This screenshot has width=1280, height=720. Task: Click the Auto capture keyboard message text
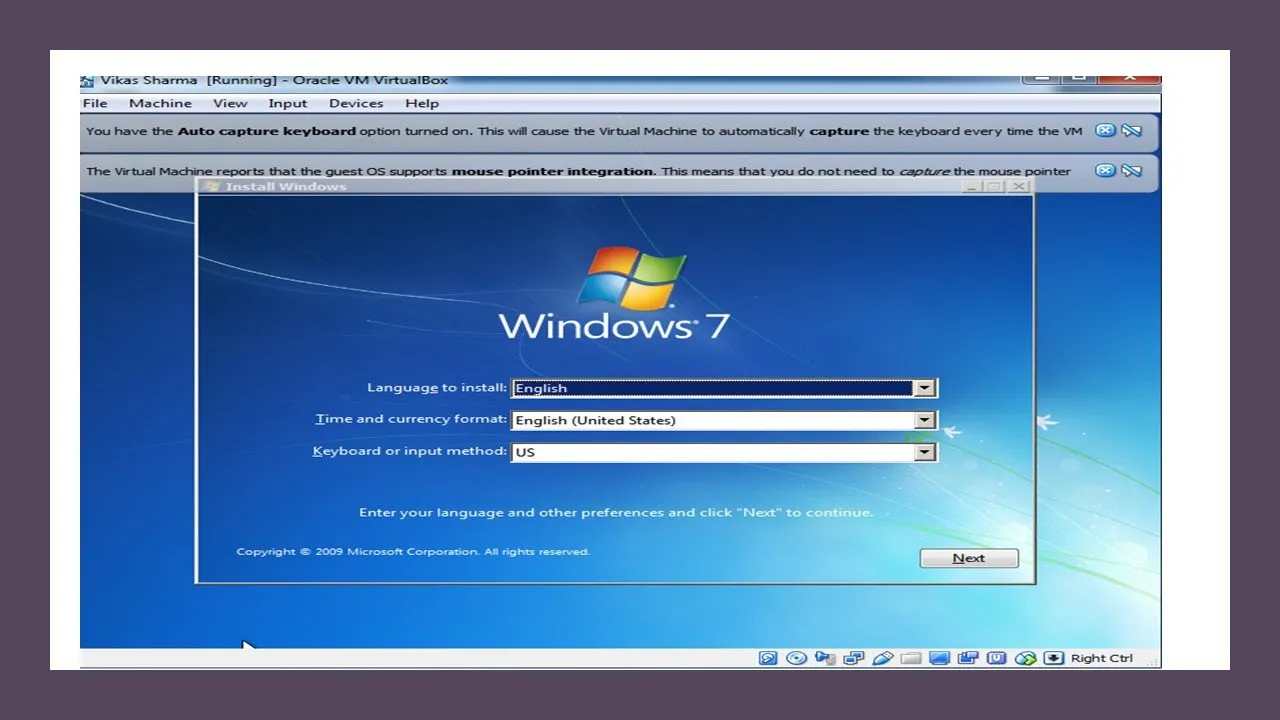coord(584,131)
